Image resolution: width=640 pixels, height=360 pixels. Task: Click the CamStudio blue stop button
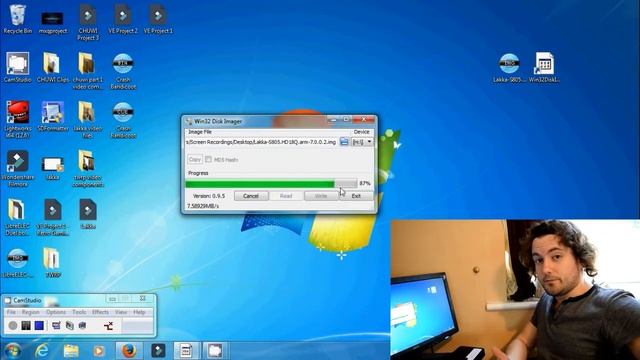tap(39, 326)
